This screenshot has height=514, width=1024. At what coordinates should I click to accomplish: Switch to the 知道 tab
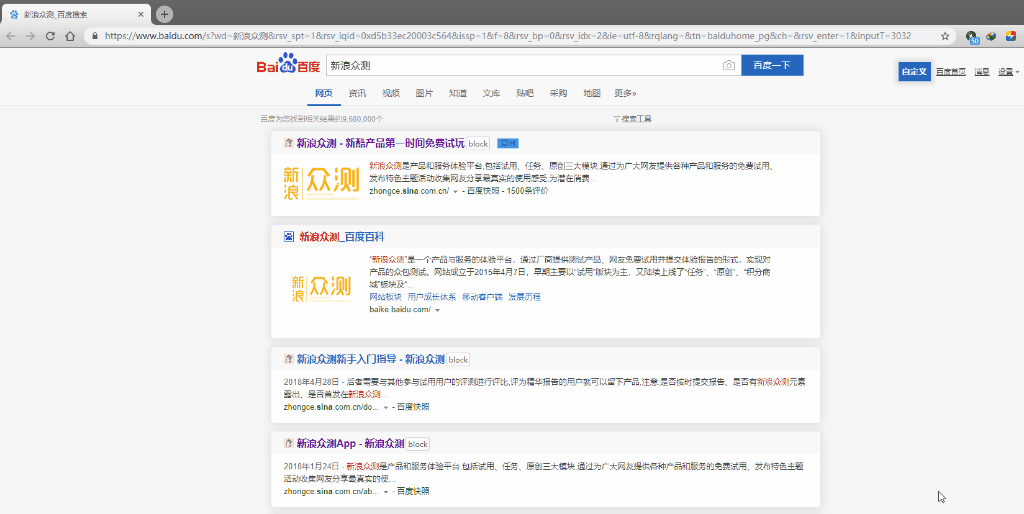pos(458,93)
